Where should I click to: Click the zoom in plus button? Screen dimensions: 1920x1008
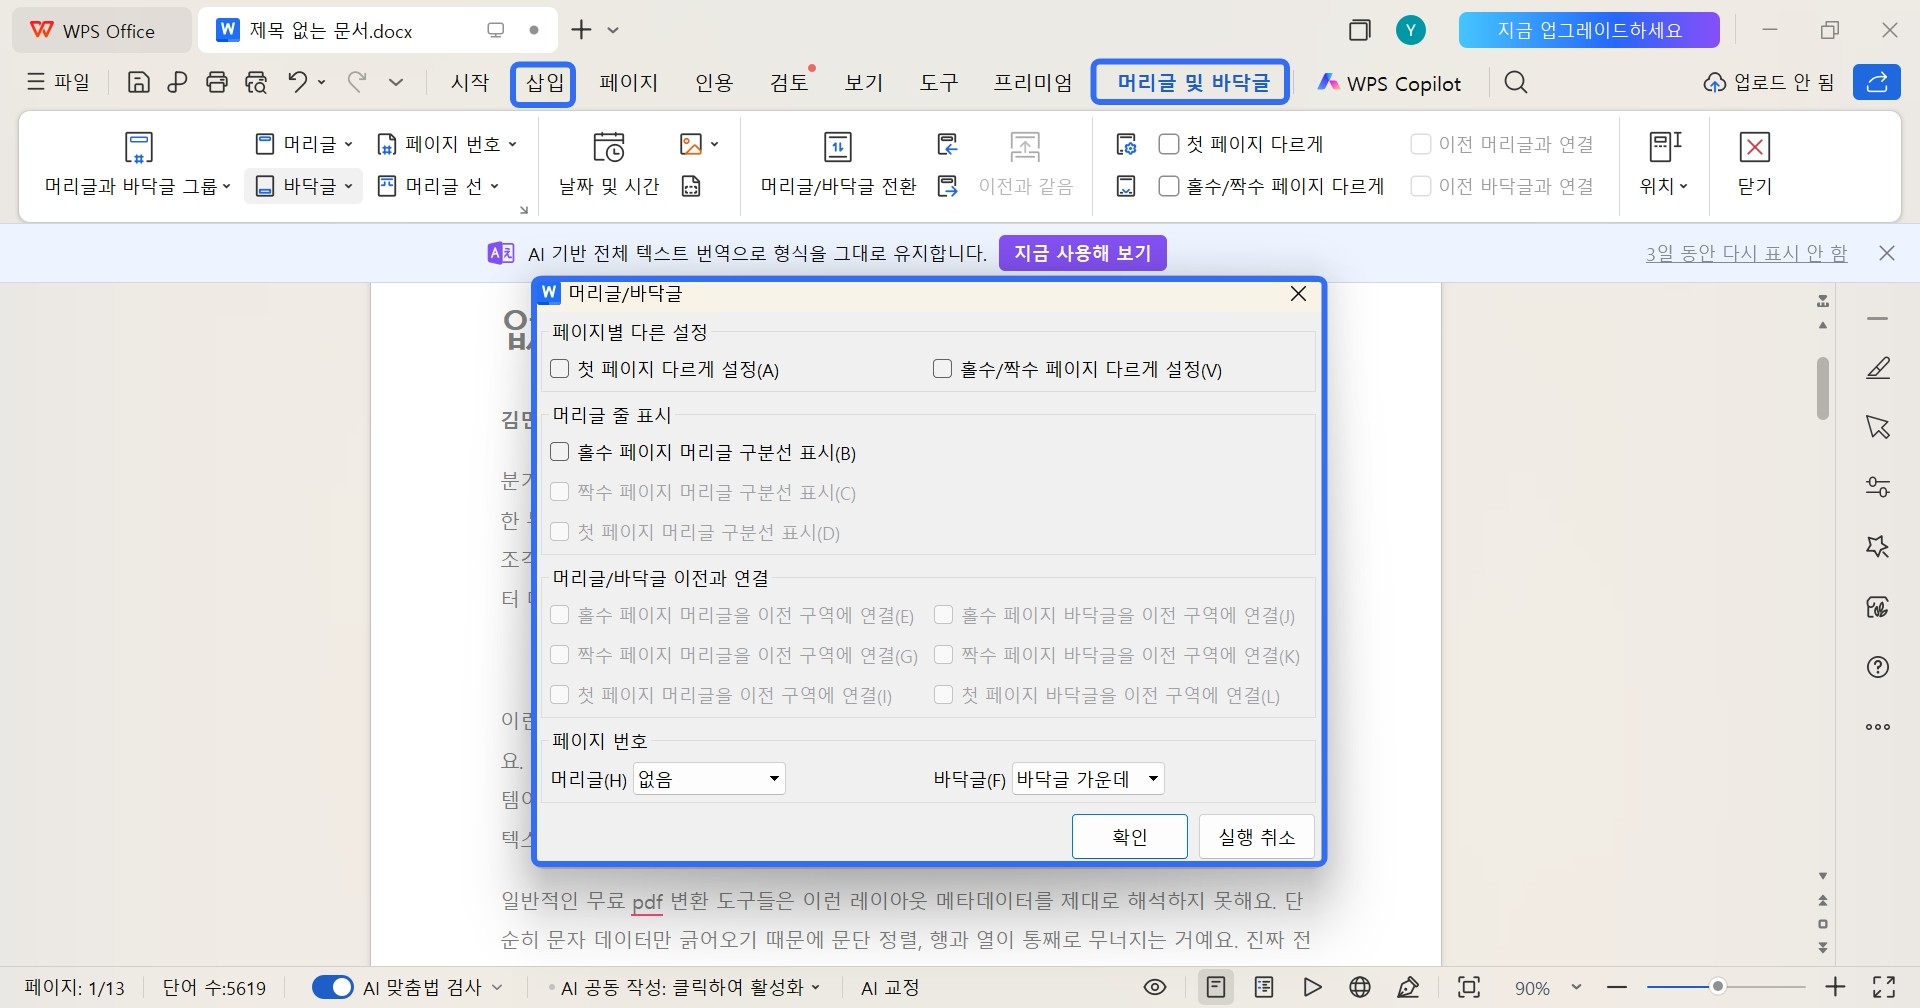tap(1836, 988)
